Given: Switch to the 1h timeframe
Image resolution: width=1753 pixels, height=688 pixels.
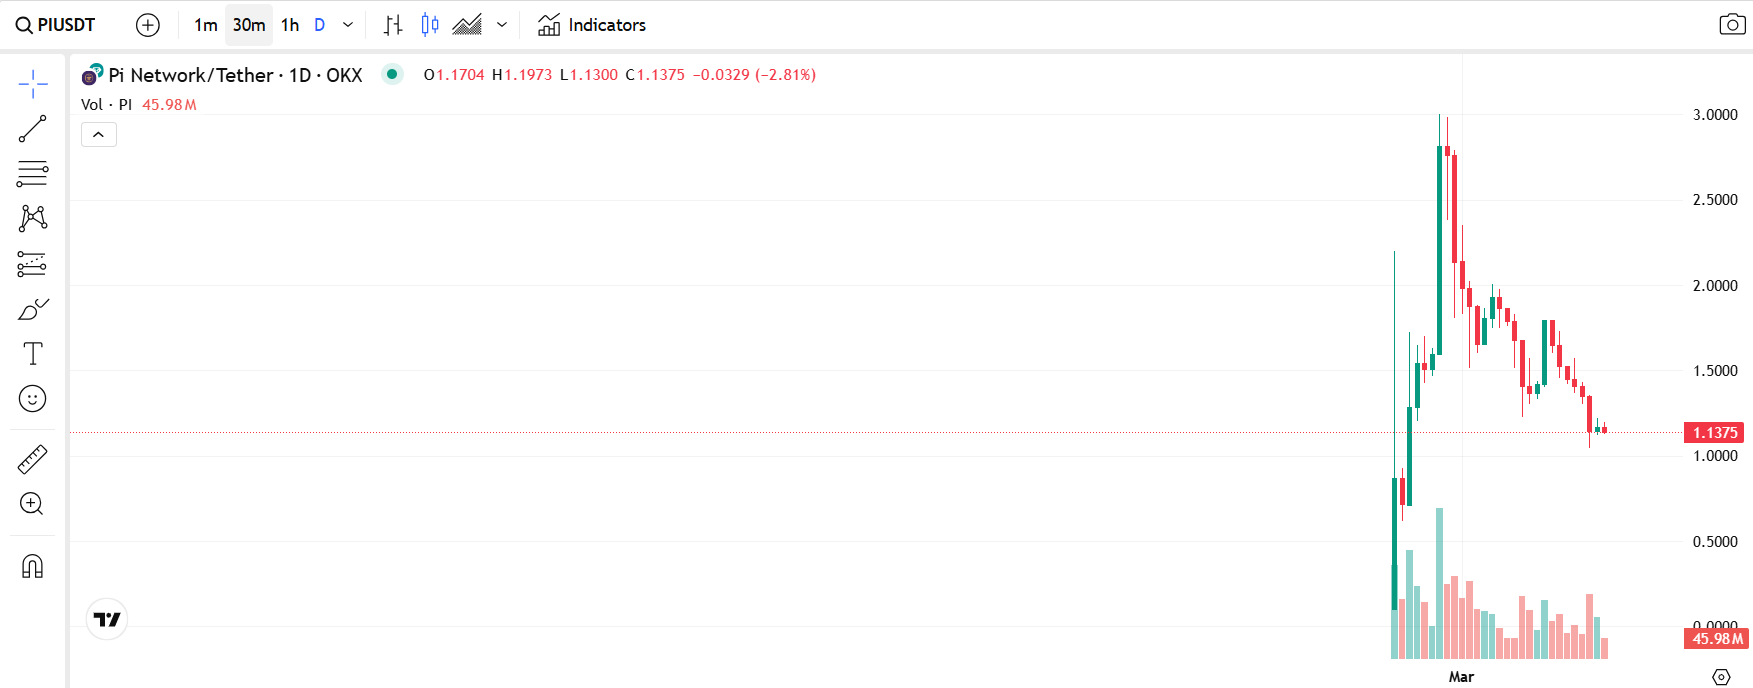Looking at the screenshot, I should click(x=290, y=25).
